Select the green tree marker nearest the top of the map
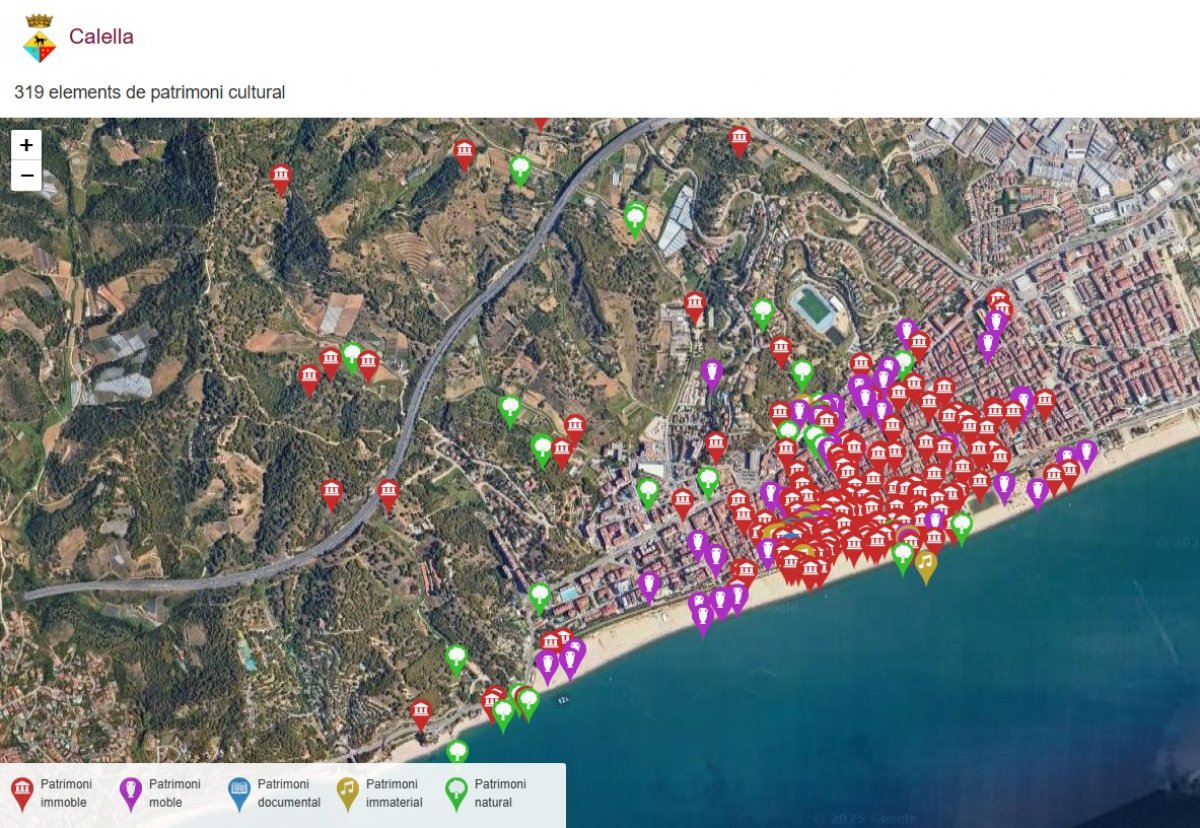This screenshot has height=828, width=1200. 520,168
